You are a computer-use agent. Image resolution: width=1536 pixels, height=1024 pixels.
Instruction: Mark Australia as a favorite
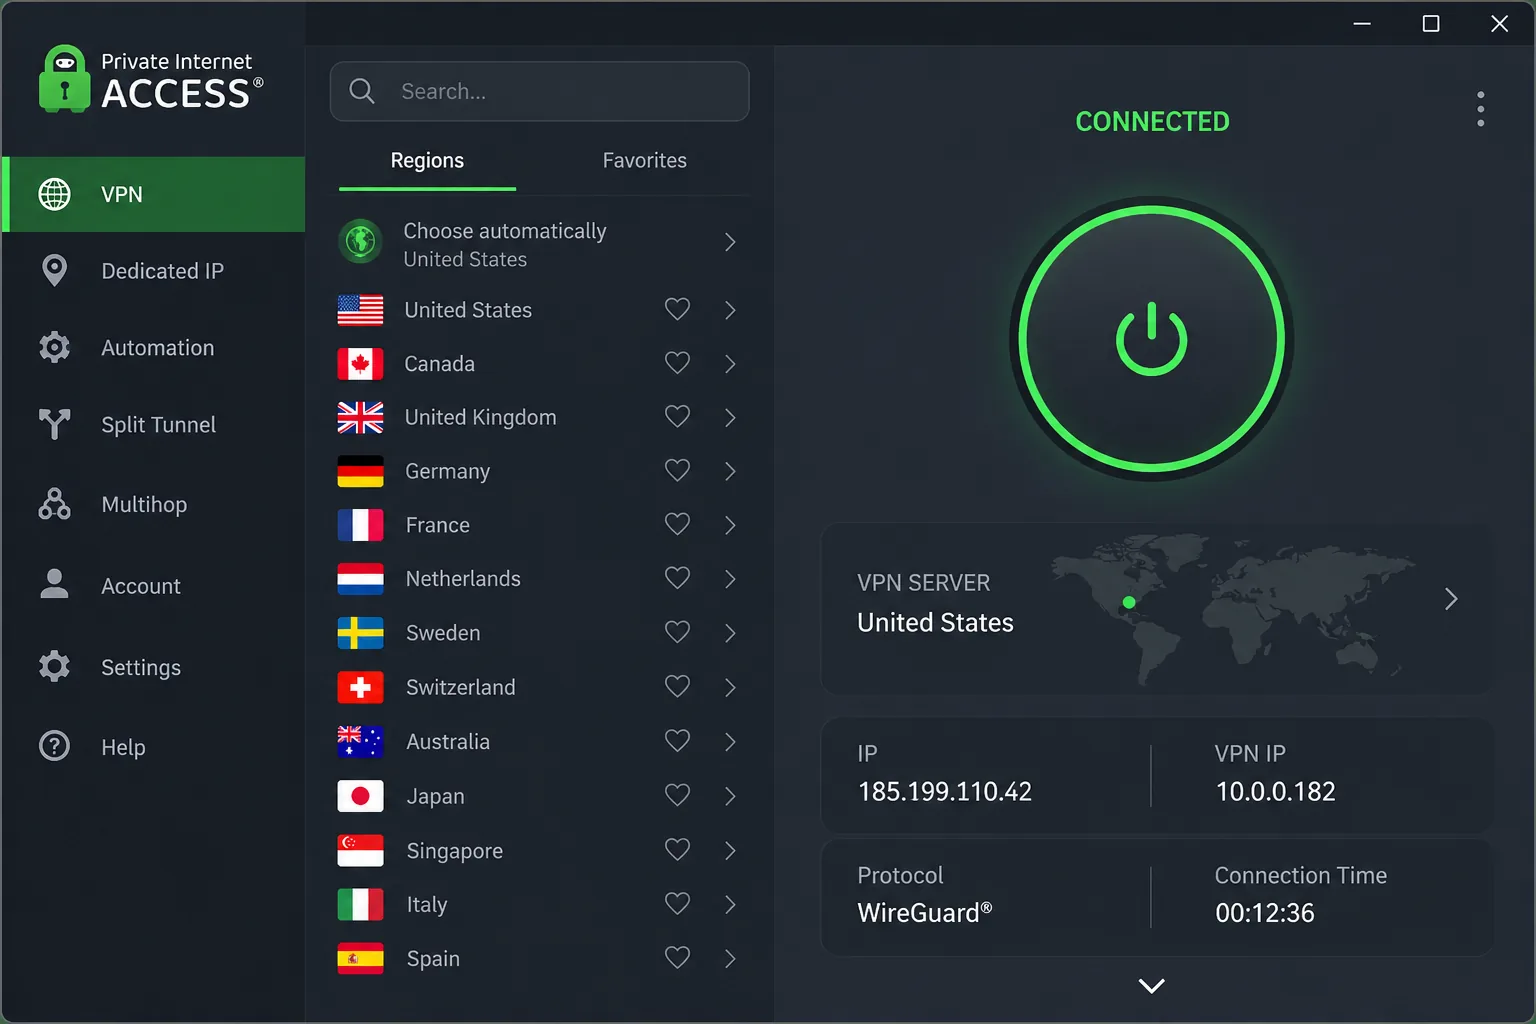(677, 741)
